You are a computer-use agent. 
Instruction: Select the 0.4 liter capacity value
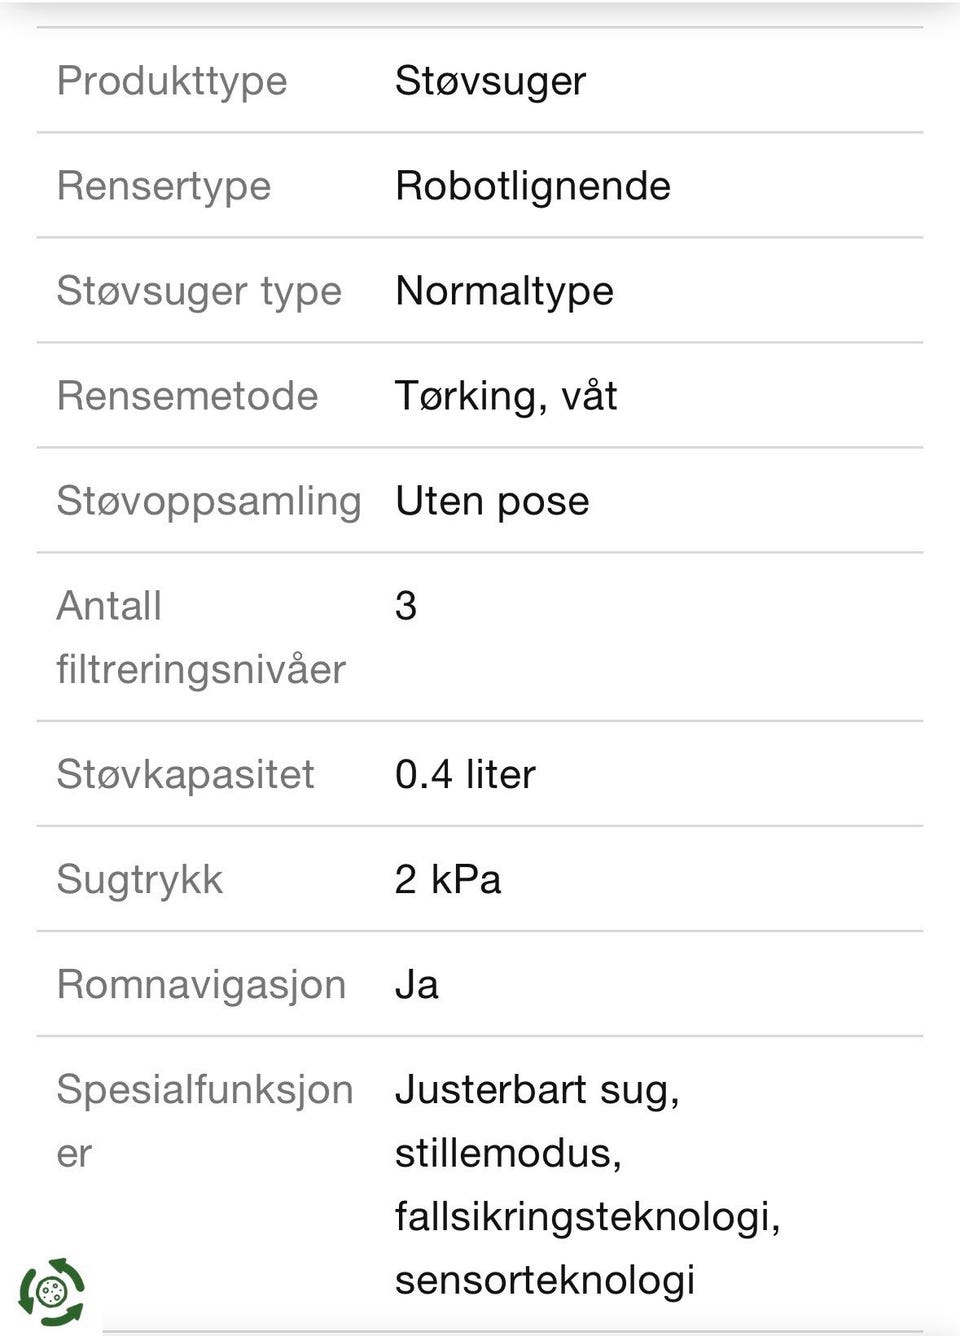click(x=465, y=775)
